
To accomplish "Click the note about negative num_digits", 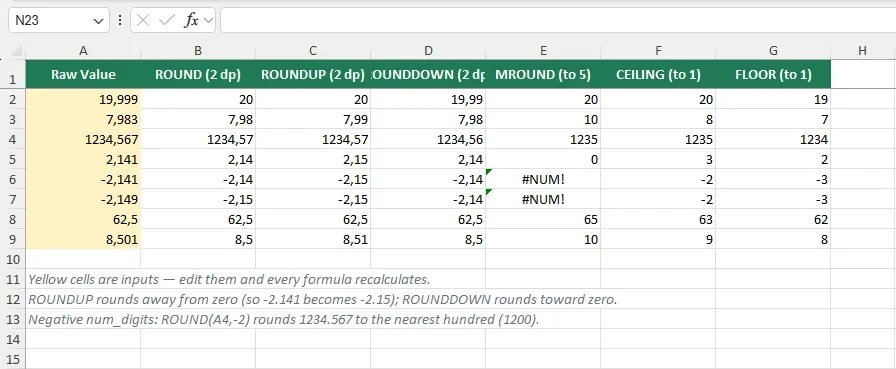I will pos(284,319).
